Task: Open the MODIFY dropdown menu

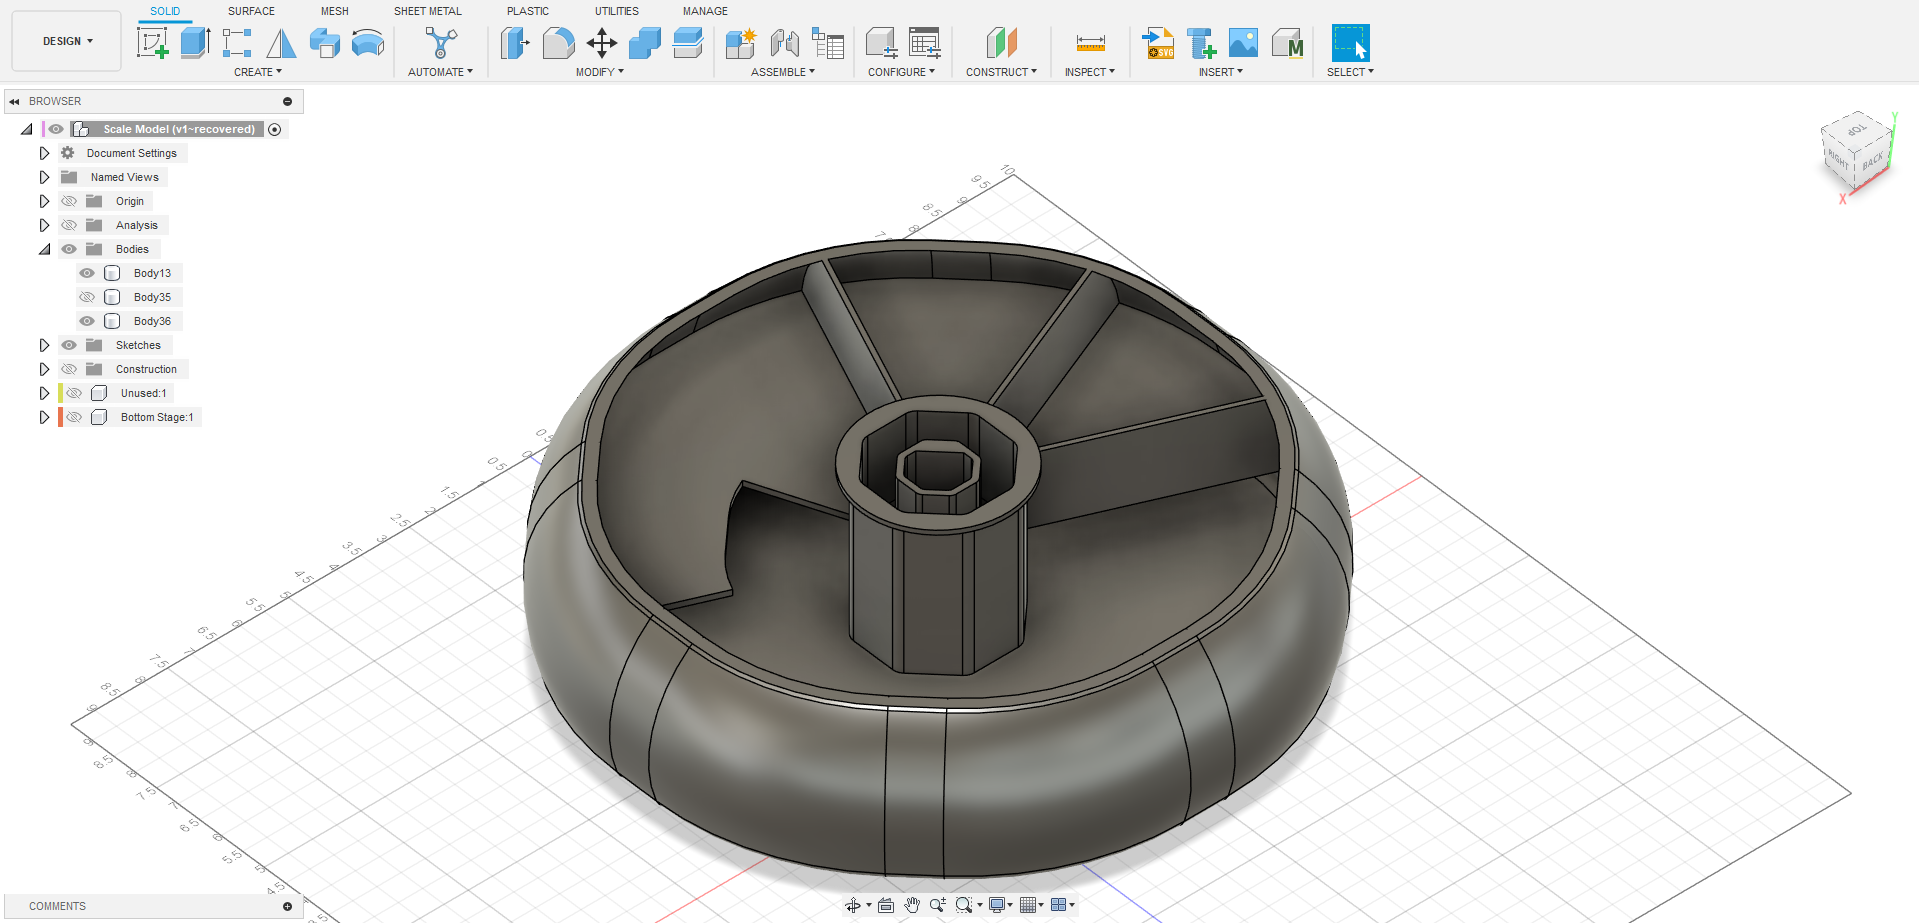Action: point(600,72)
